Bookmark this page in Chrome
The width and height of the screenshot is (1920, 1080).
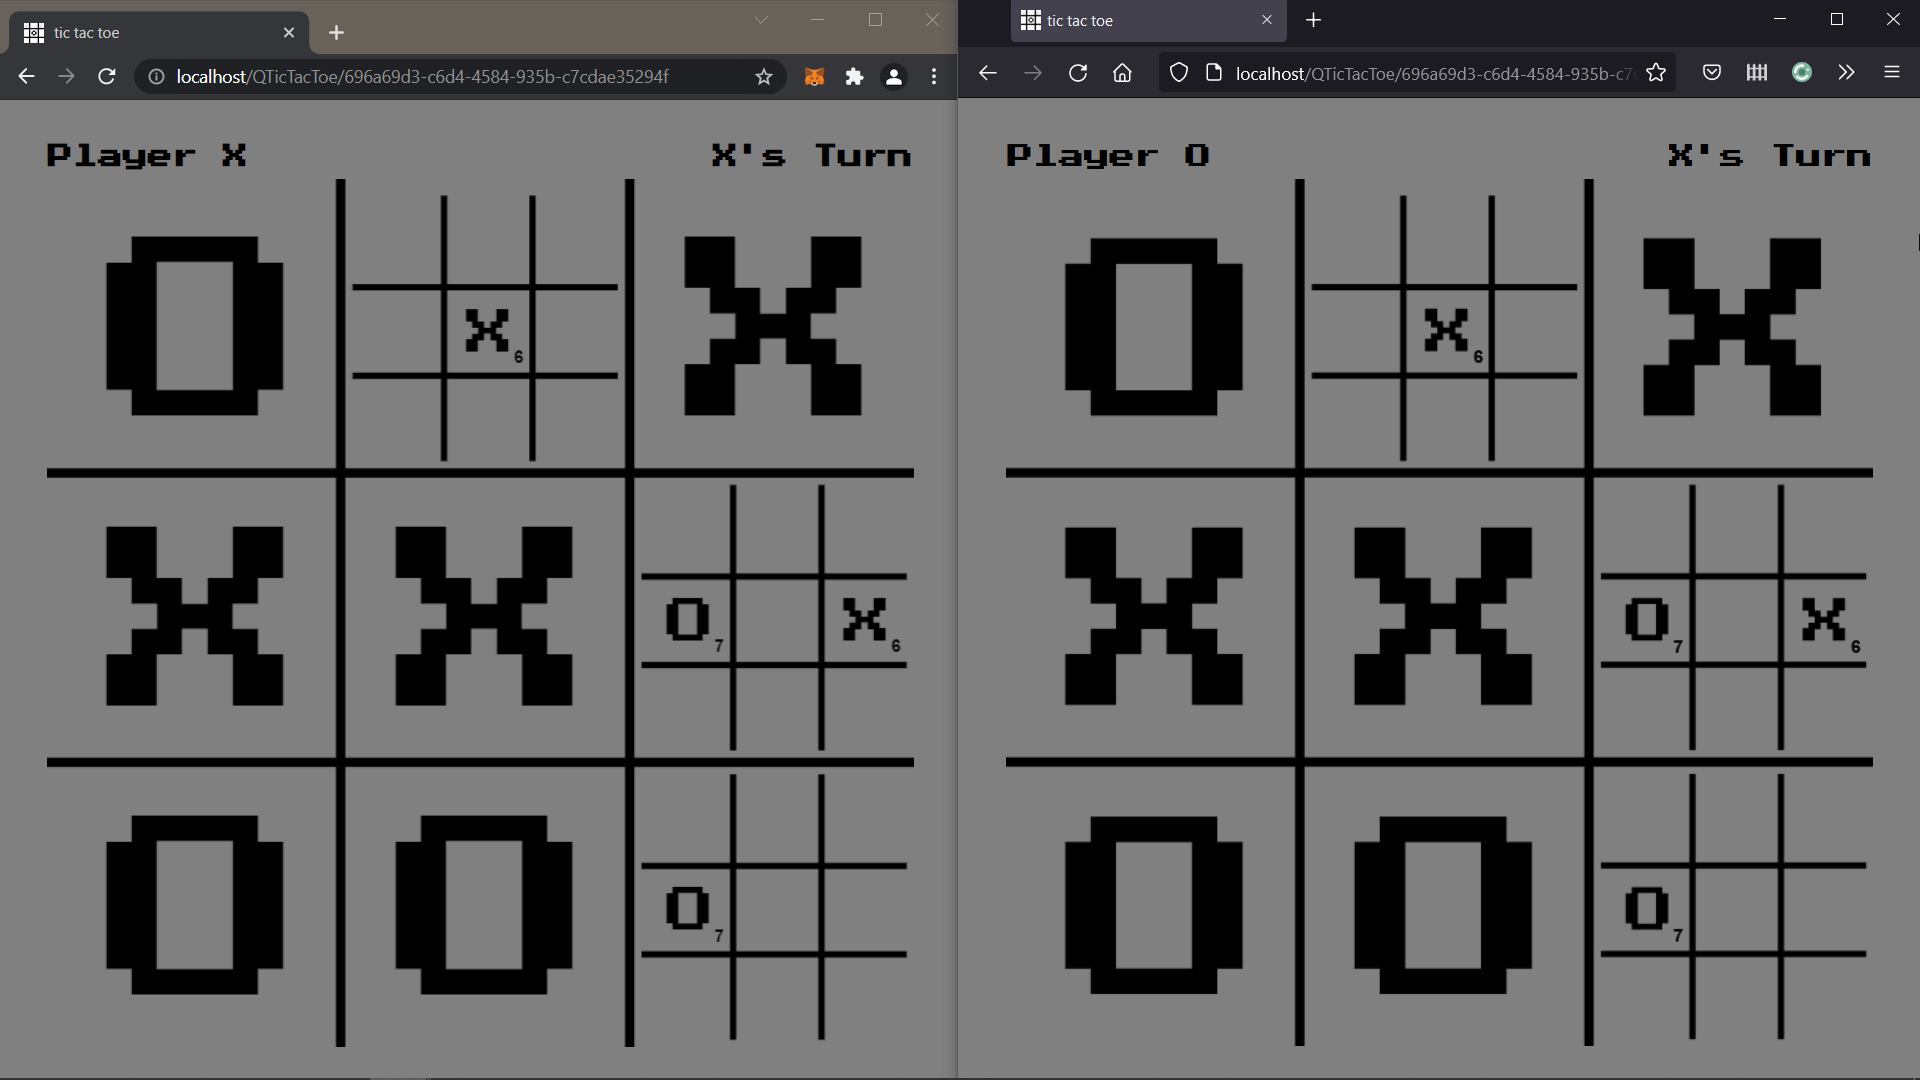tap(764, 77)
